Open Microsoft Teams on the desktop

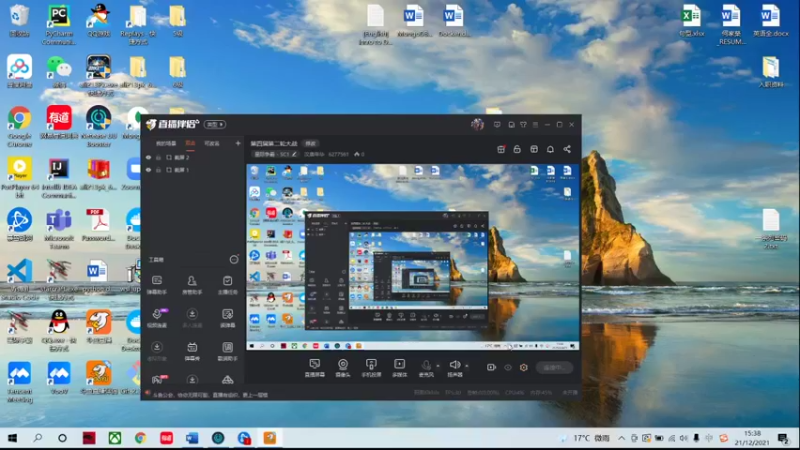(x=59, y=229)
